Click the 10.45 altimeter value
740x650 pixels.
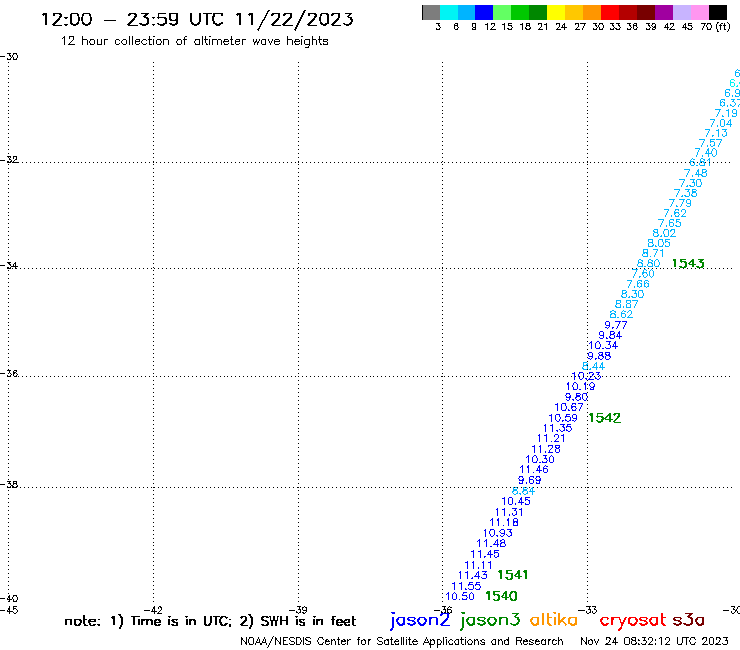click(x=516, y=501)
